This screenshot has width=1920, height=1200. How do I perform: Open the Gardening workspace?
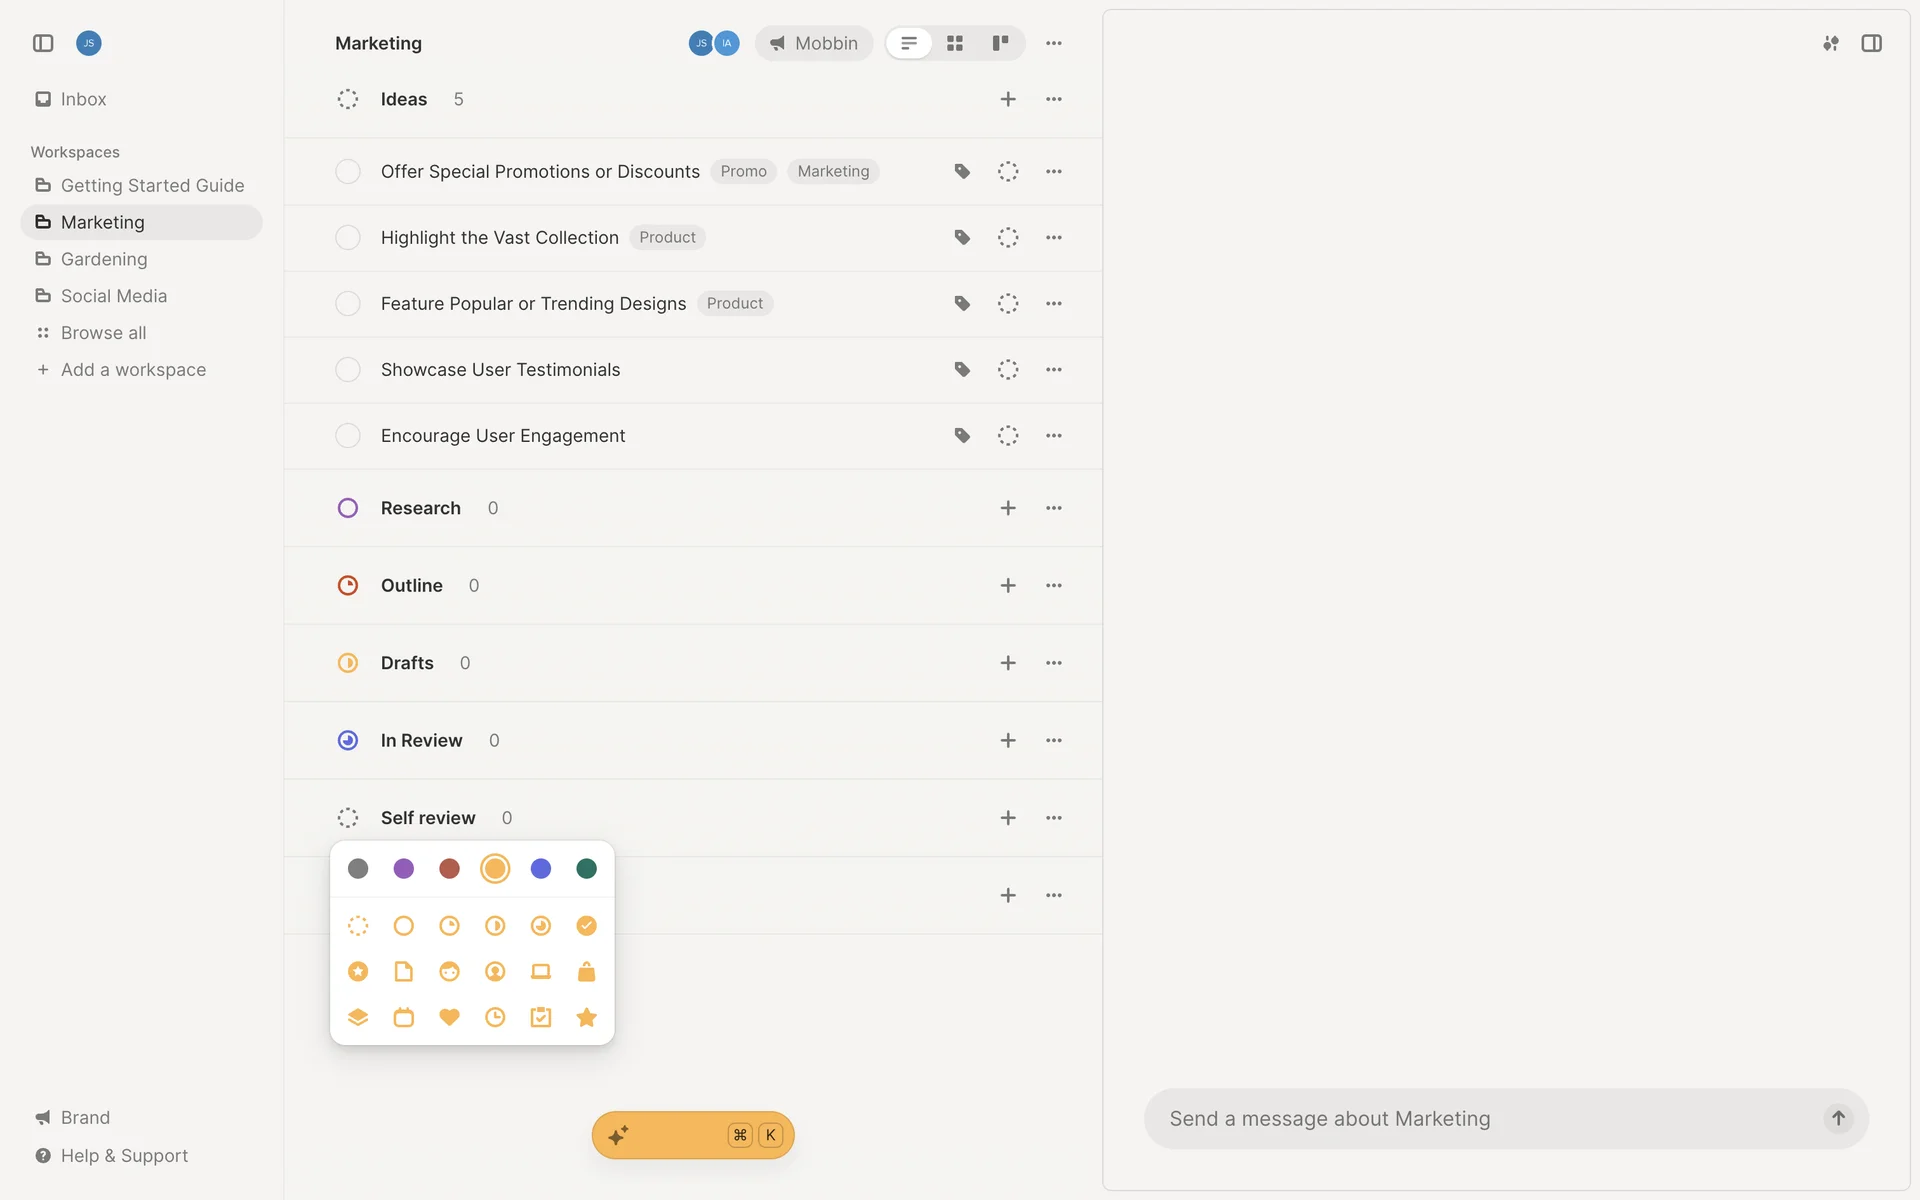[x=104, y=259]
